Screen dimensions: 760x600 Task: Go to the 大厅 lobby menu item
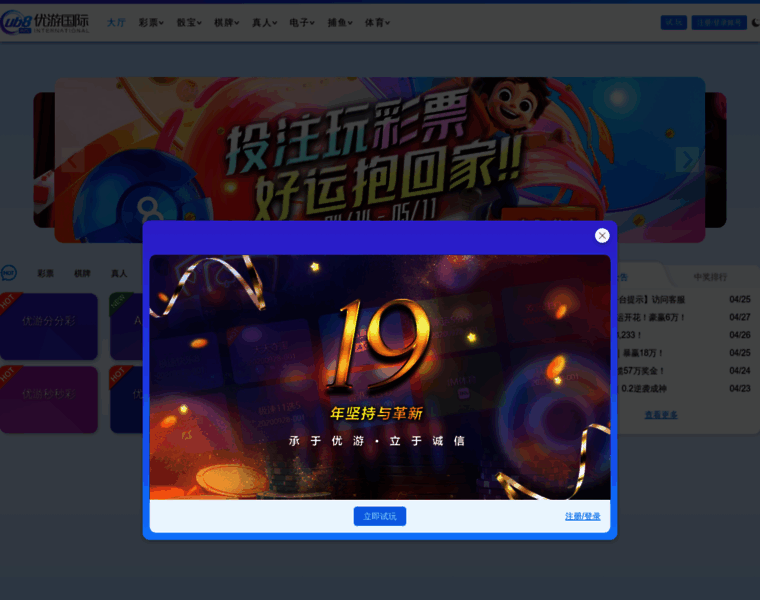click(x=116, y=22)
